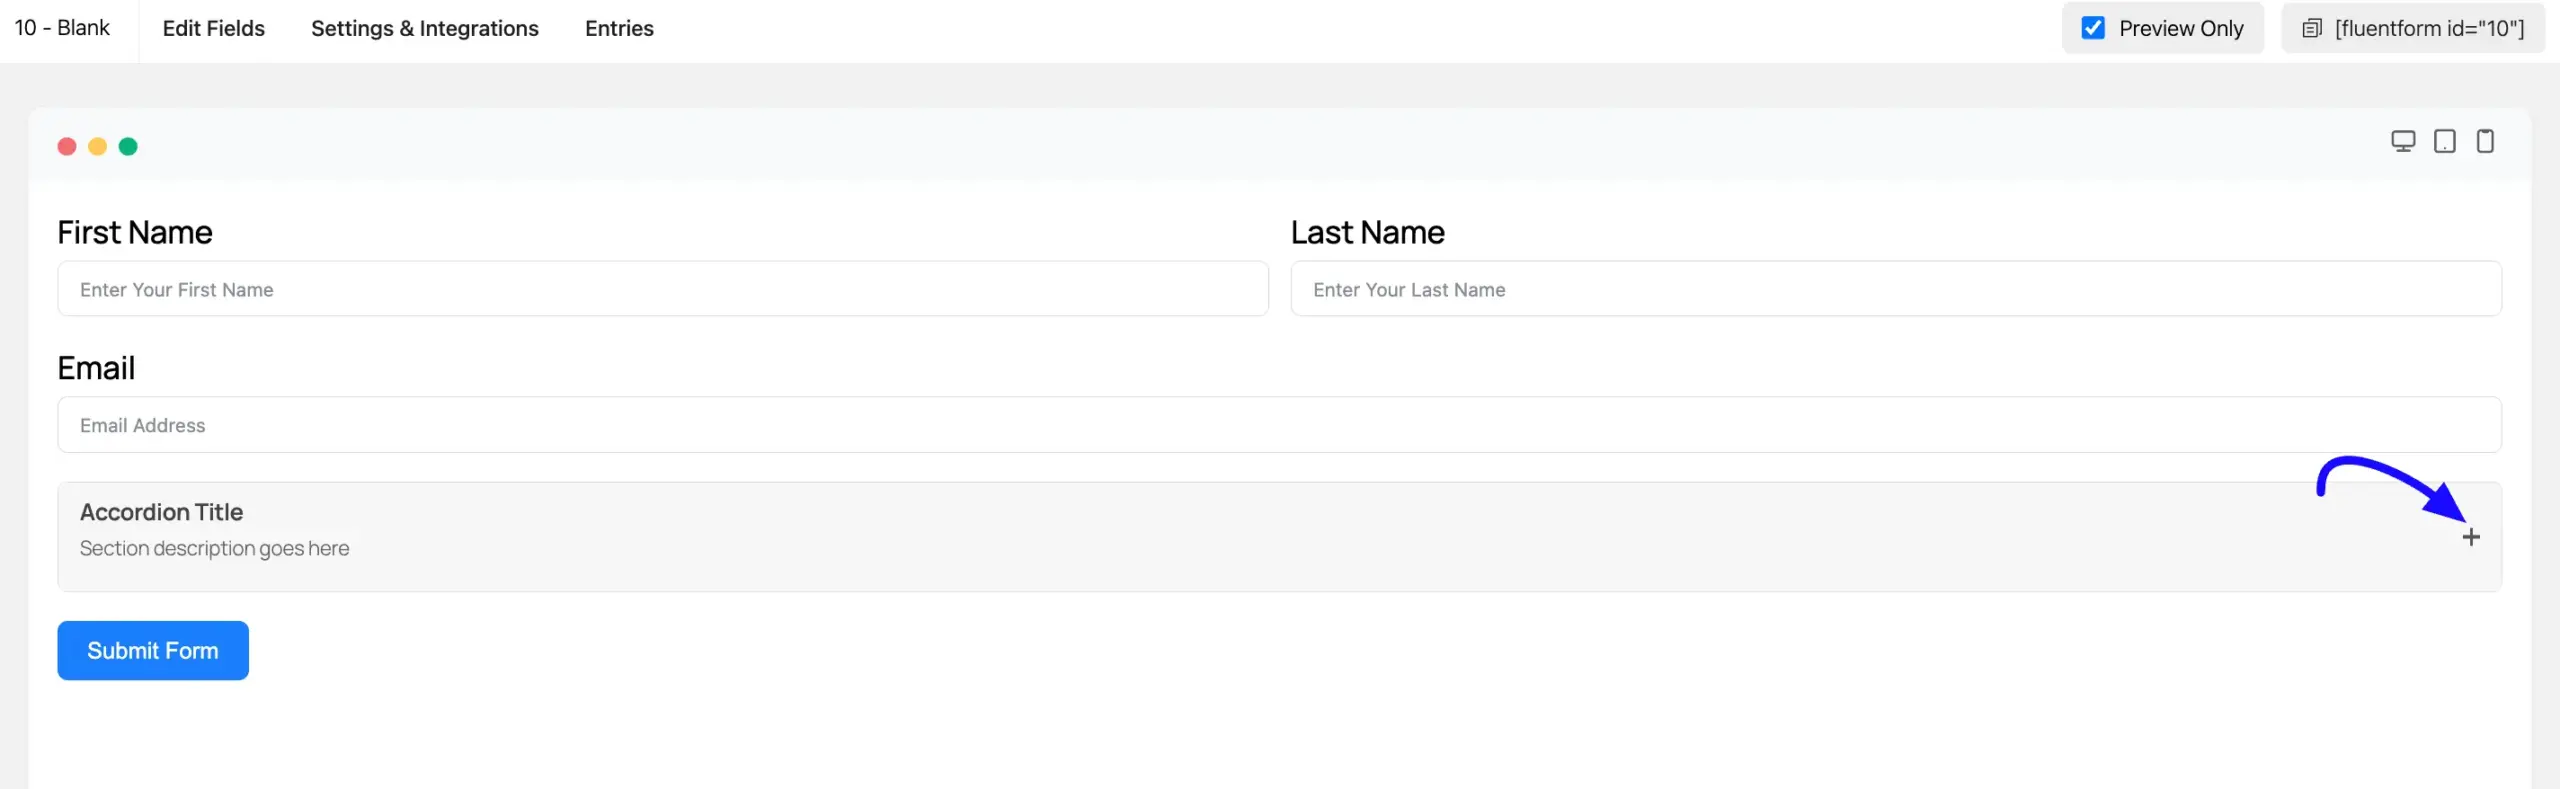Click the accordion section description text
This screenshot has height=789, width=2560.
[214, 548]
